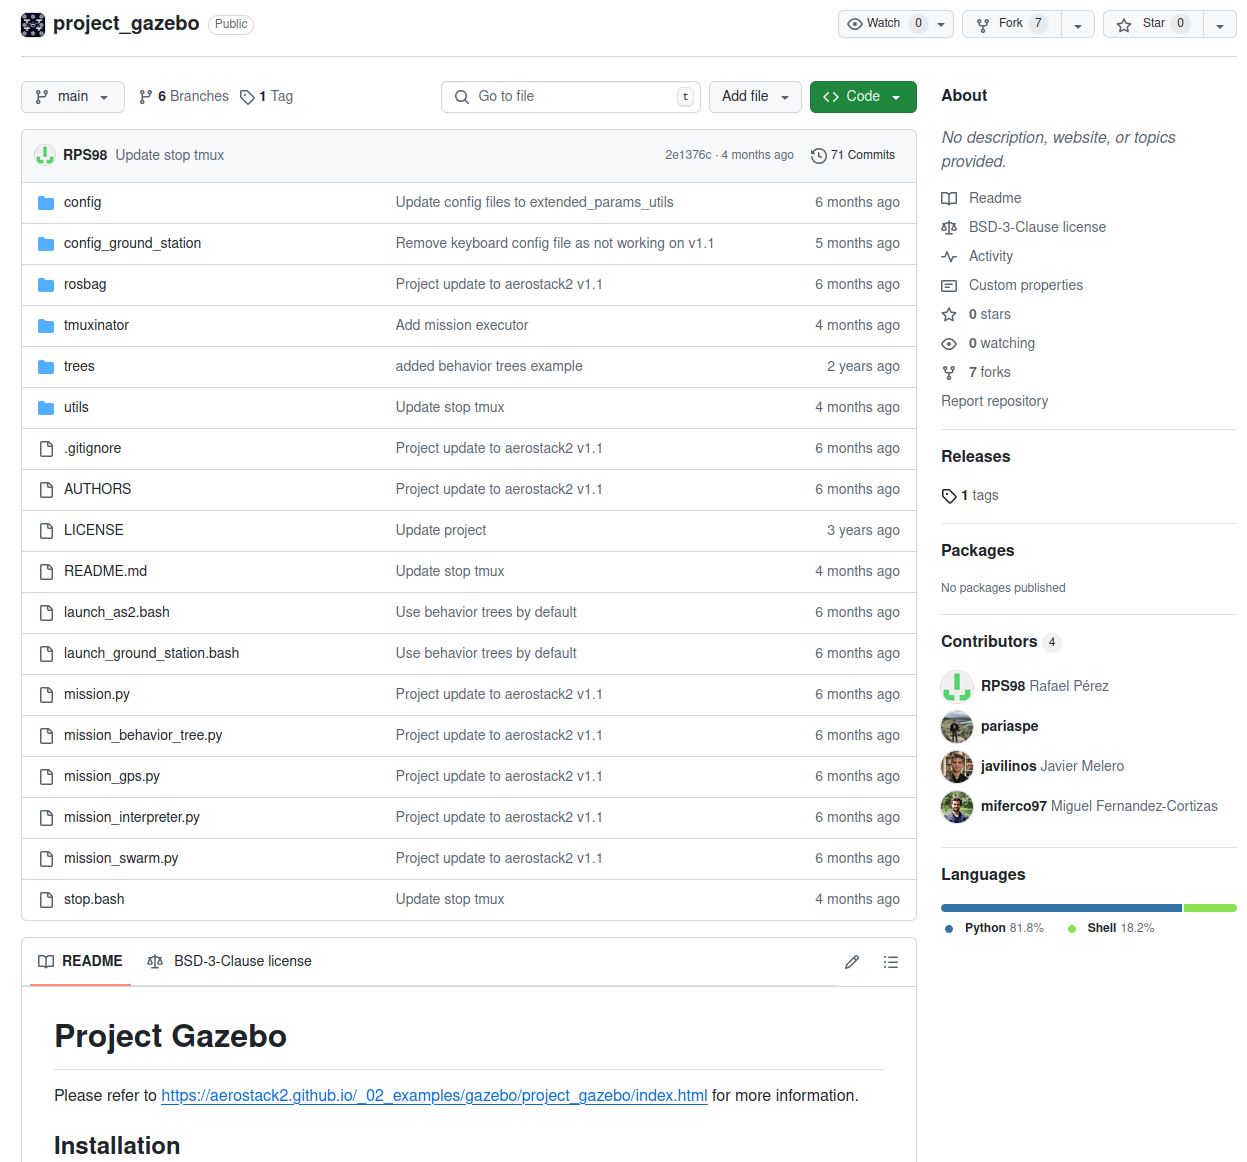Expand the green Code dropdown
This screenshot has width=1247, height=1162.
(862, 97)
